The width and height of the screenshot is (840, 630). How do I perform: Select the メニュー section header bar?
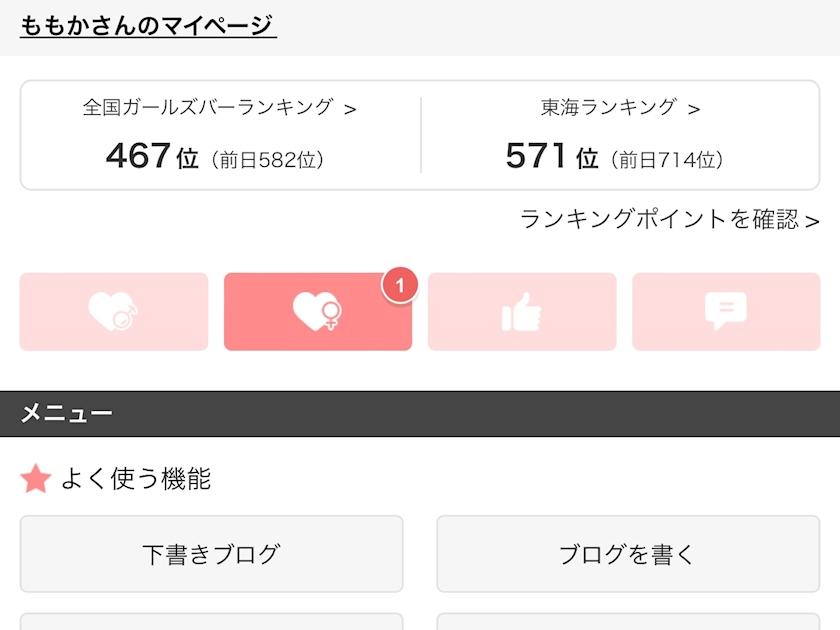coord(420,414)
